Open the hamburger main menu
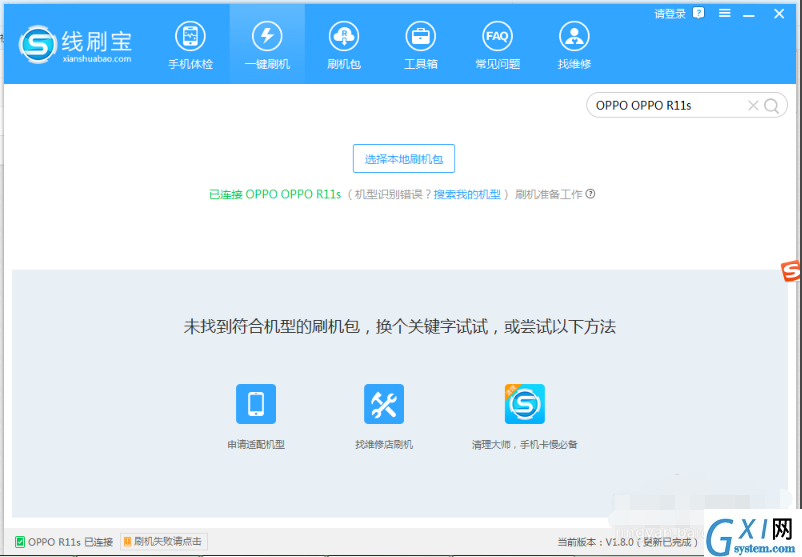Screen dimensions: 802x557 [x=724, y=13]
